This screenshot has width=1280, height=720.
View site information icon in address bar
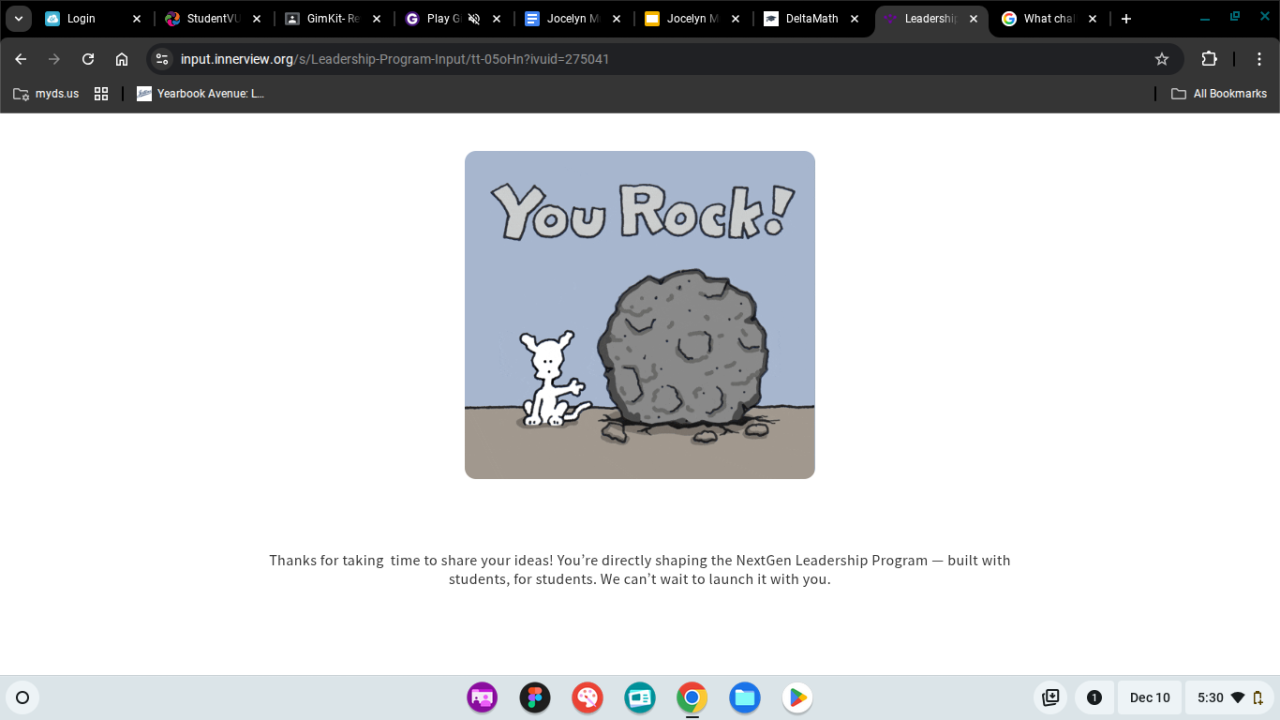(162, 59)
